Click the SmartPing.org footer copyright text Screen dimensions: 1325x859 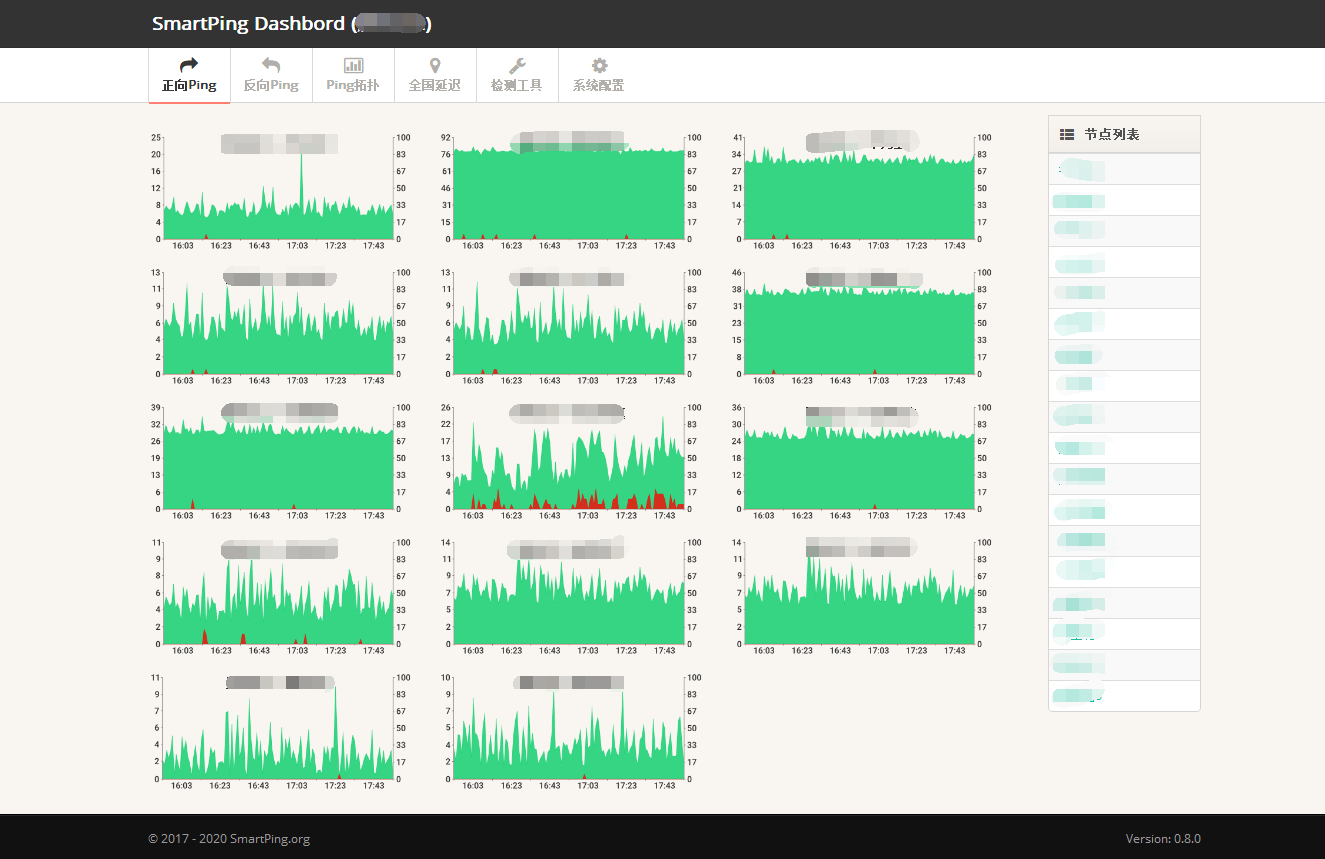click(x=229, y=839)
